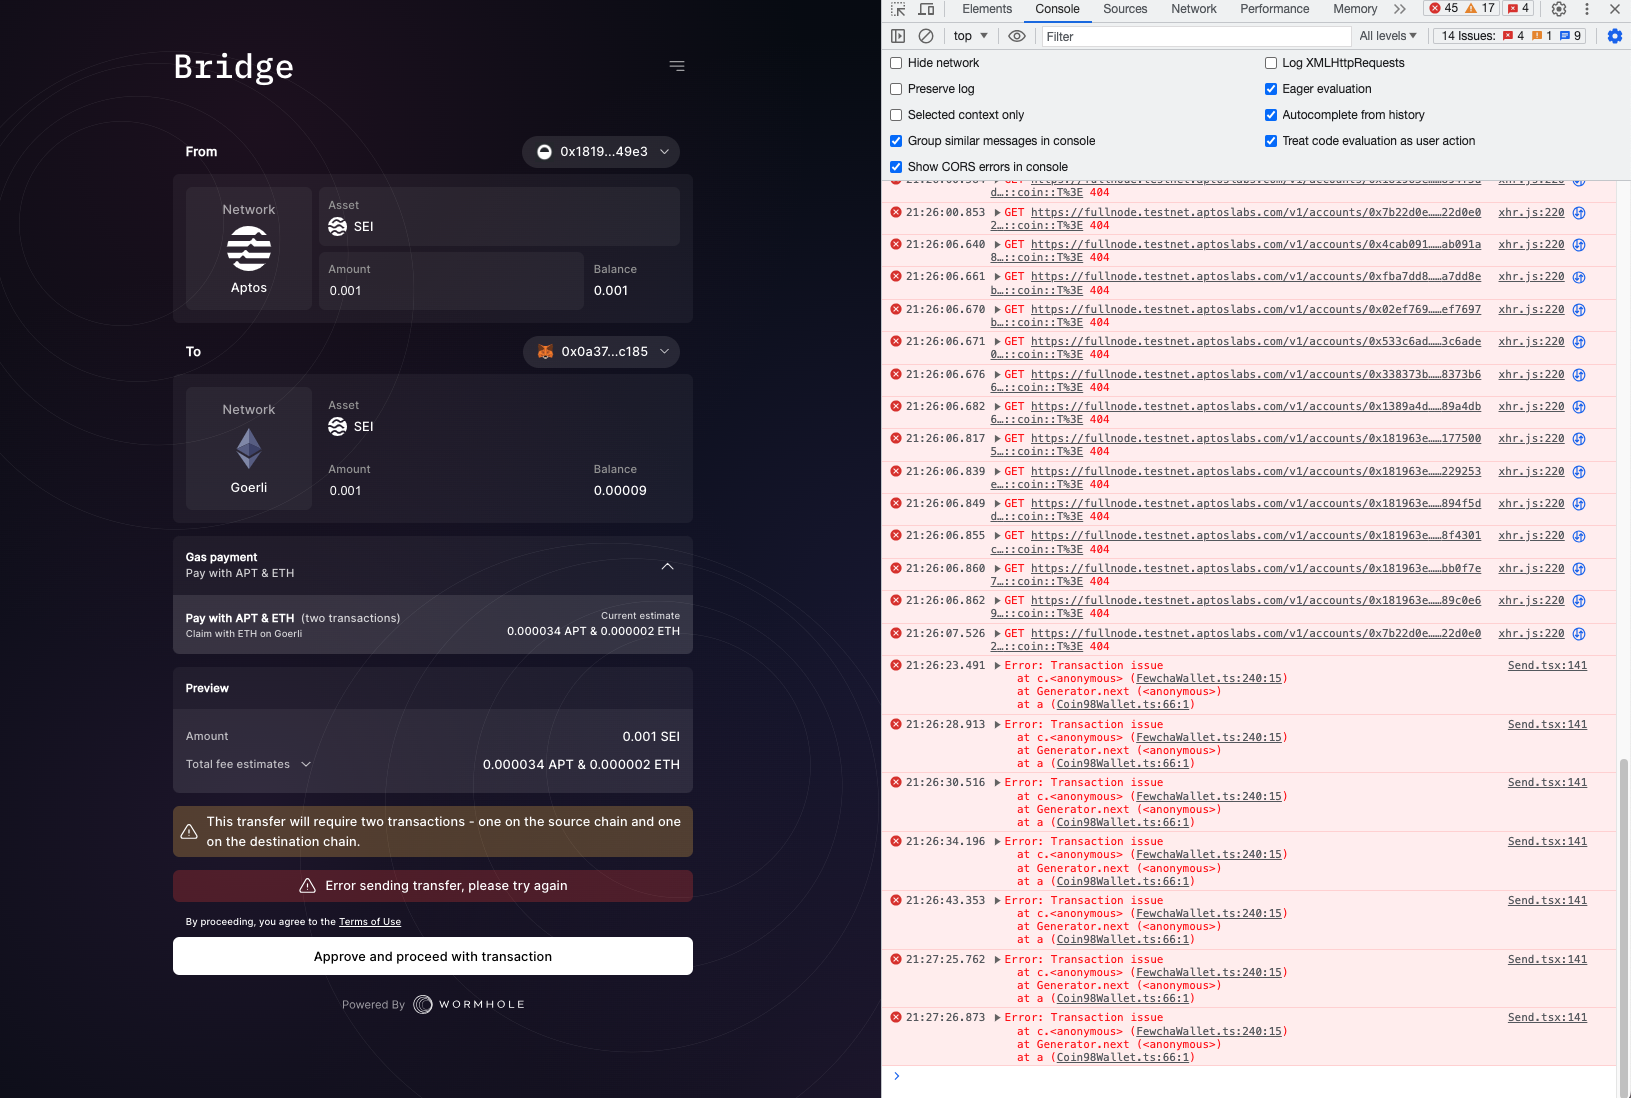Enable the Hide network checkbox

pyautogui.click(x=895, y=63)
